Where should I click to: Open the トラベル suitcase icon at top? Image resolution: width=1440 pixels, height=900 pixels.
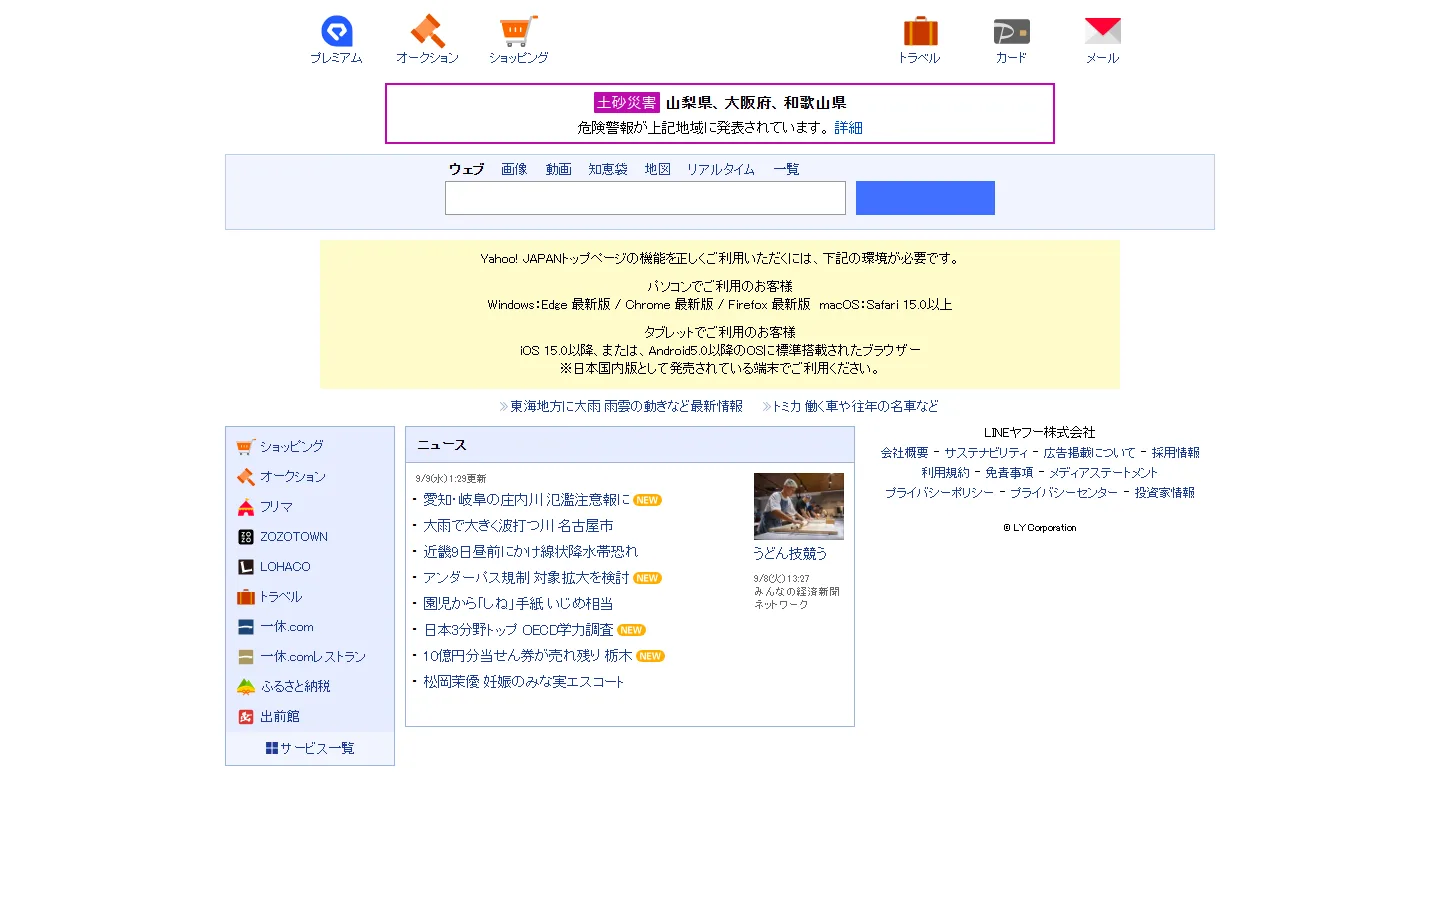coord(920,31)
